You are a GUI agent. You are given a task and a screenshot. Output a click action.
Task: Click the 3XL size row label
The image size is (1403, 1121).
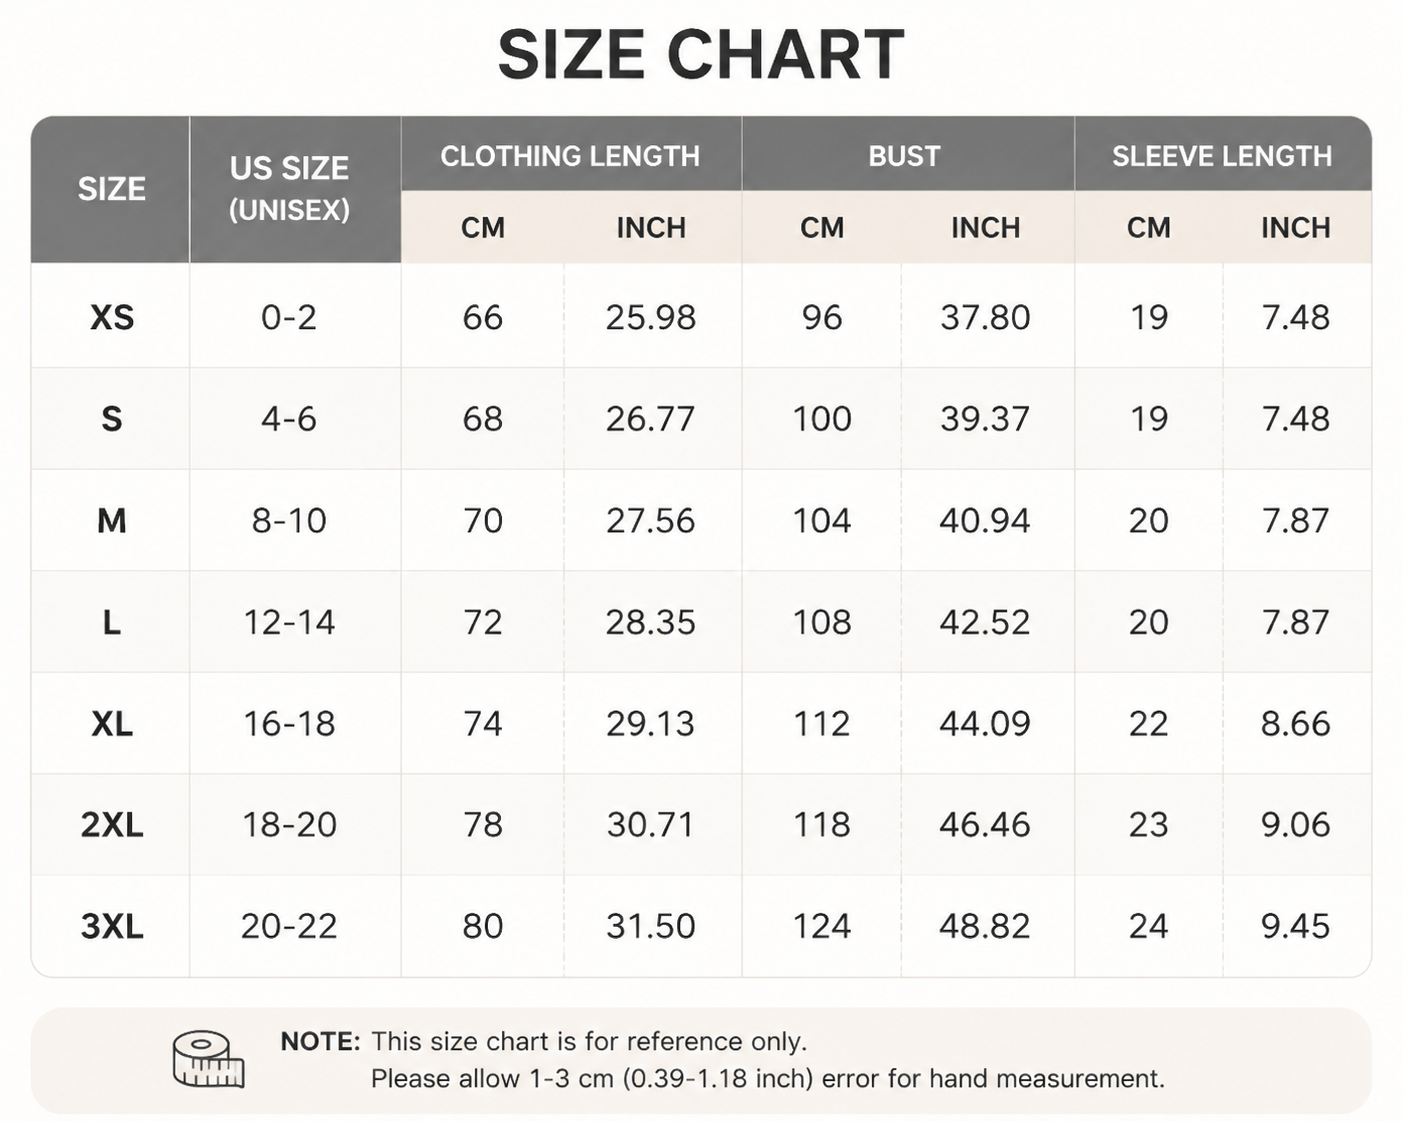112,926
